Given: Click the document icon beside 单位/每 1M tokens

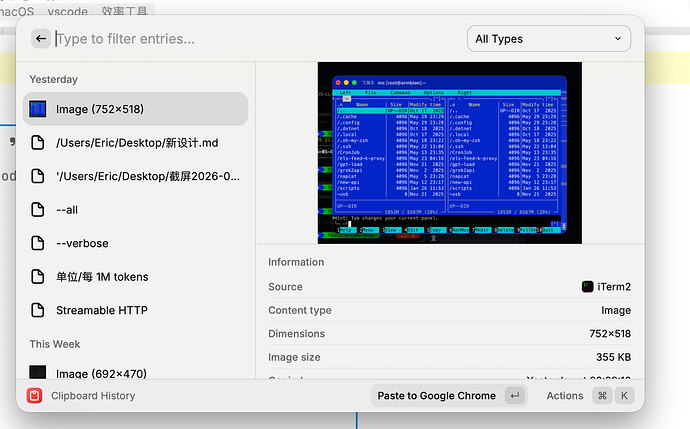Looking at the screenshot, I should tap(38, 276).
